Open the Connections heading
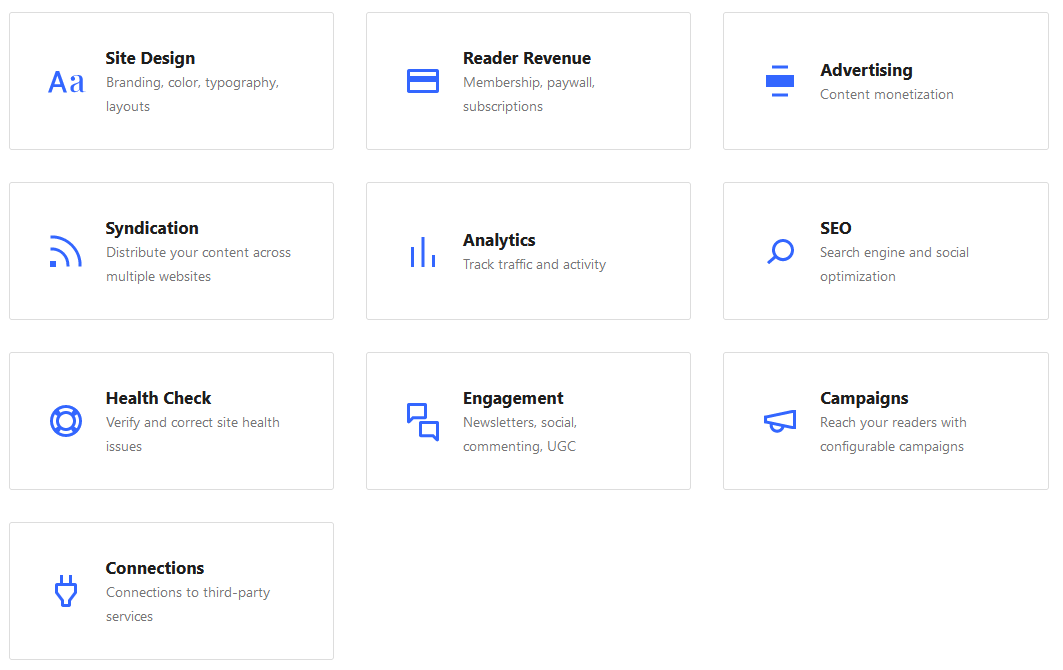The height and width of the screenshot is (670, 1063). click(155, 568)
